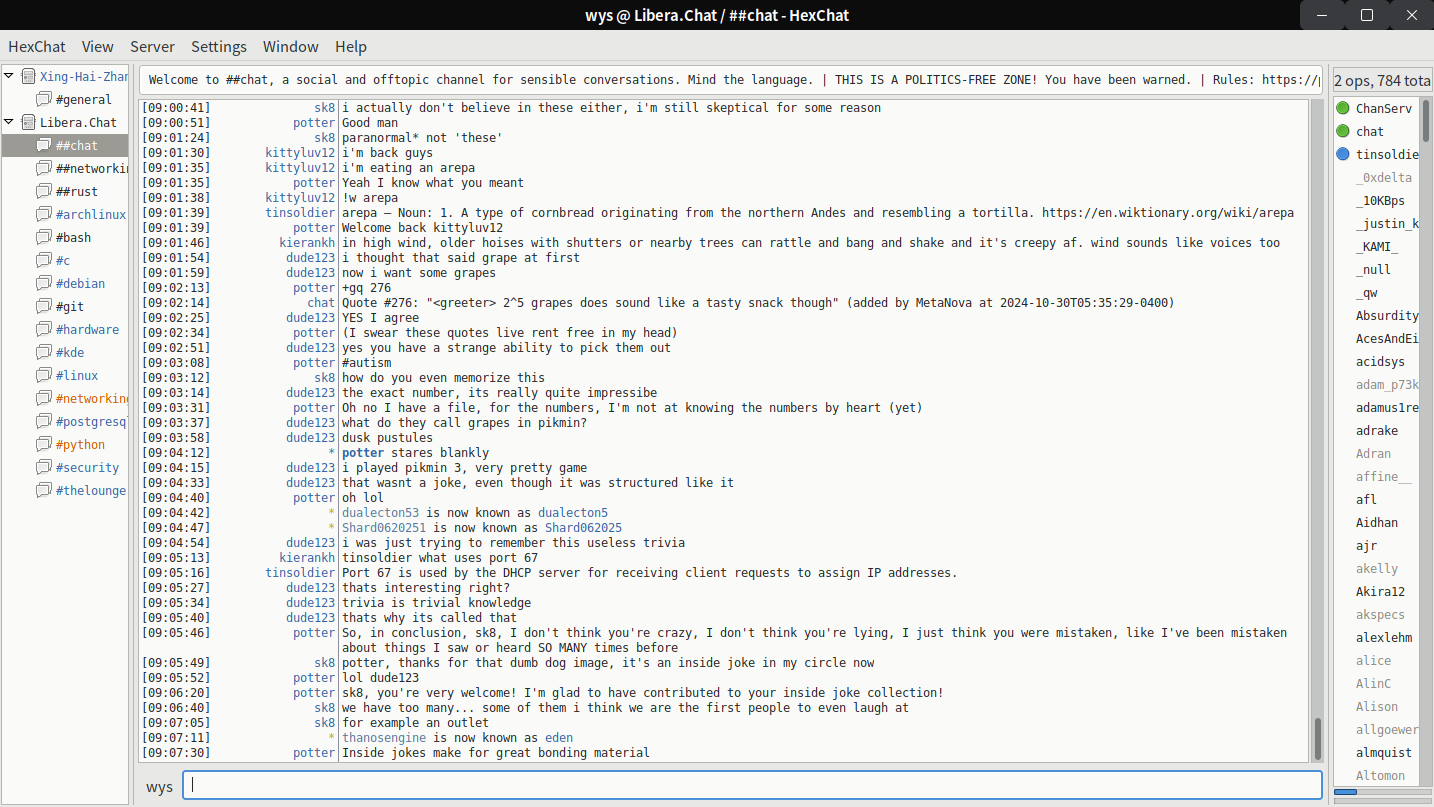
Task: Collapse the Xing-Hai-Zhan network tree
Action: [x=10, y=76]
